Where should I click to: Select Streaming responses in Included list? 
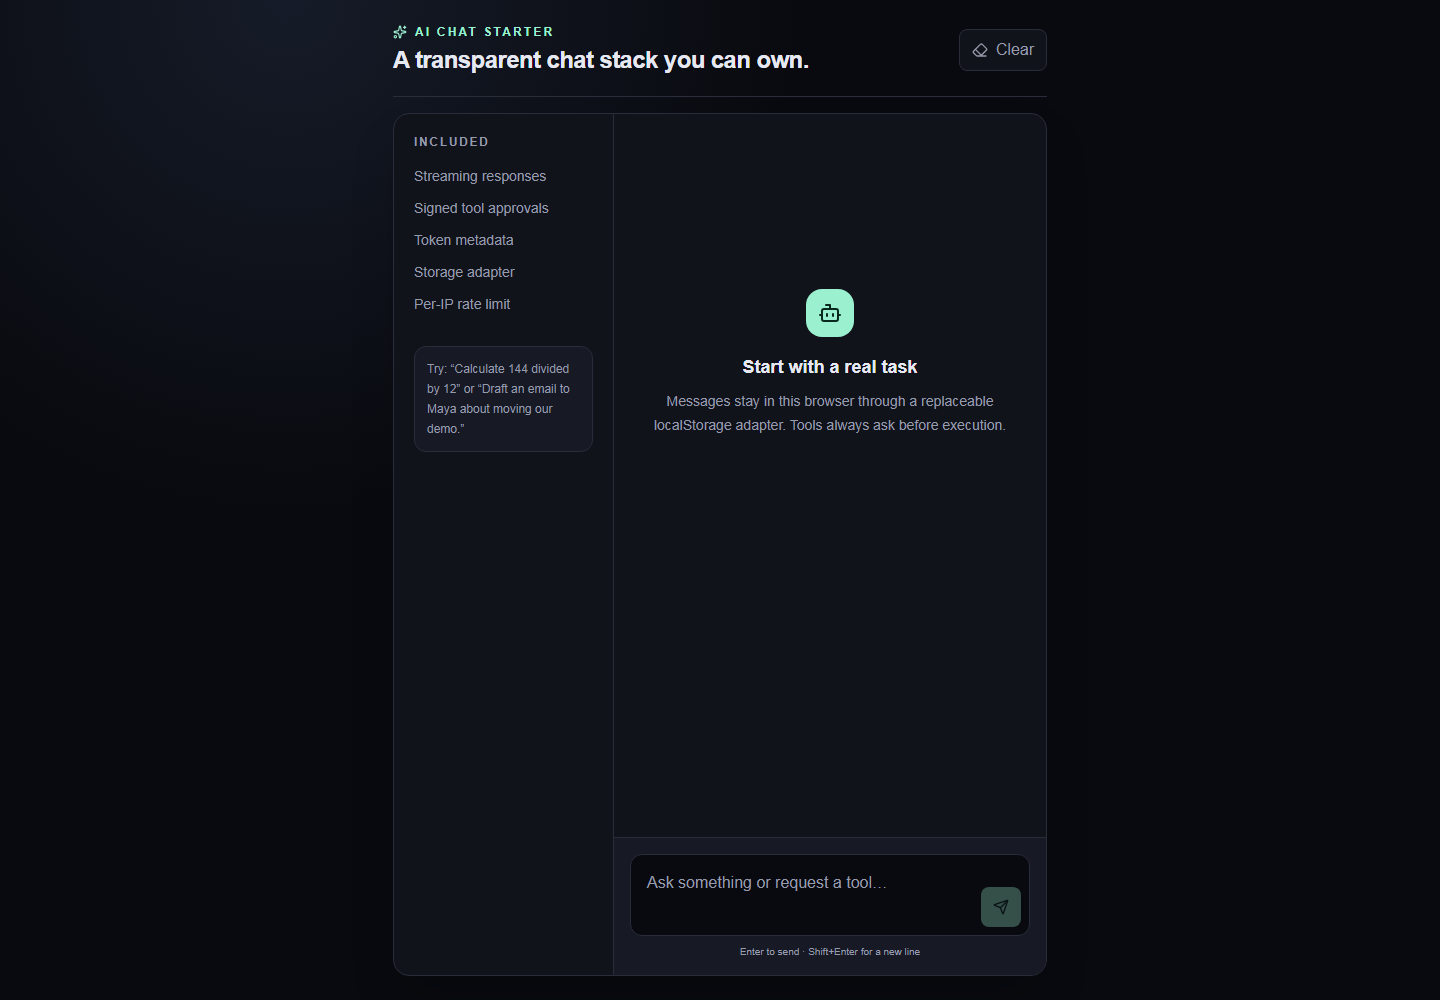480,176
